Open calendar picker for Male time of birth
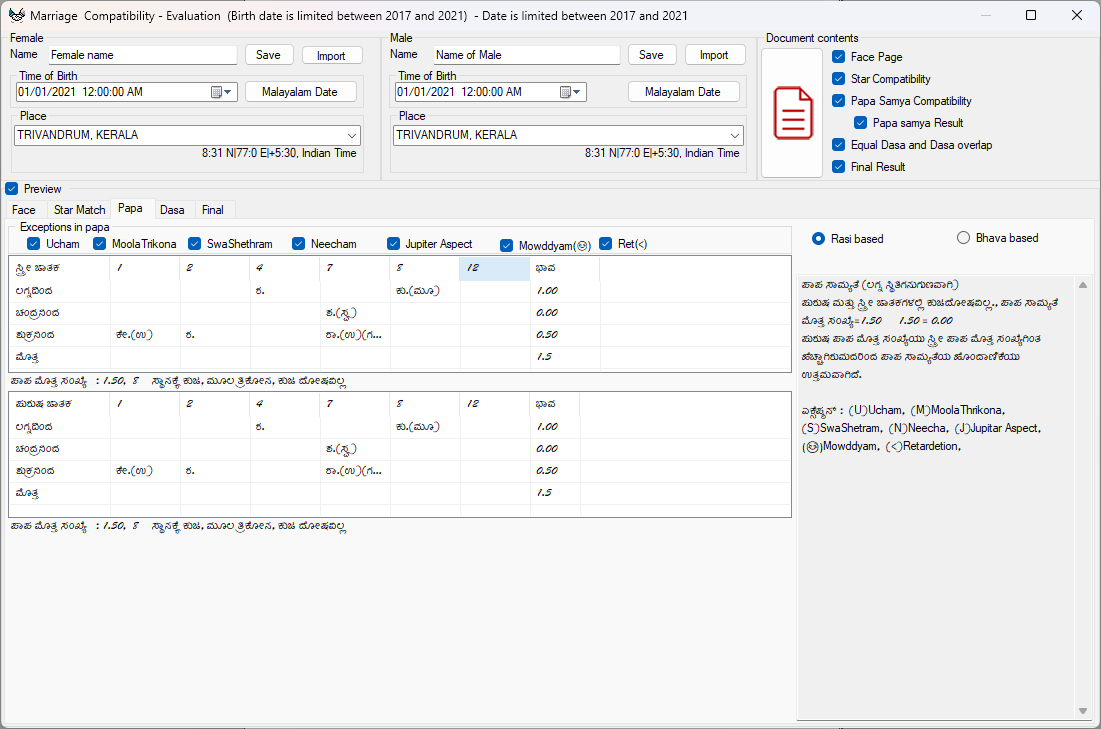This screenshot has width=1101, height=729. (x=565, y=92)
